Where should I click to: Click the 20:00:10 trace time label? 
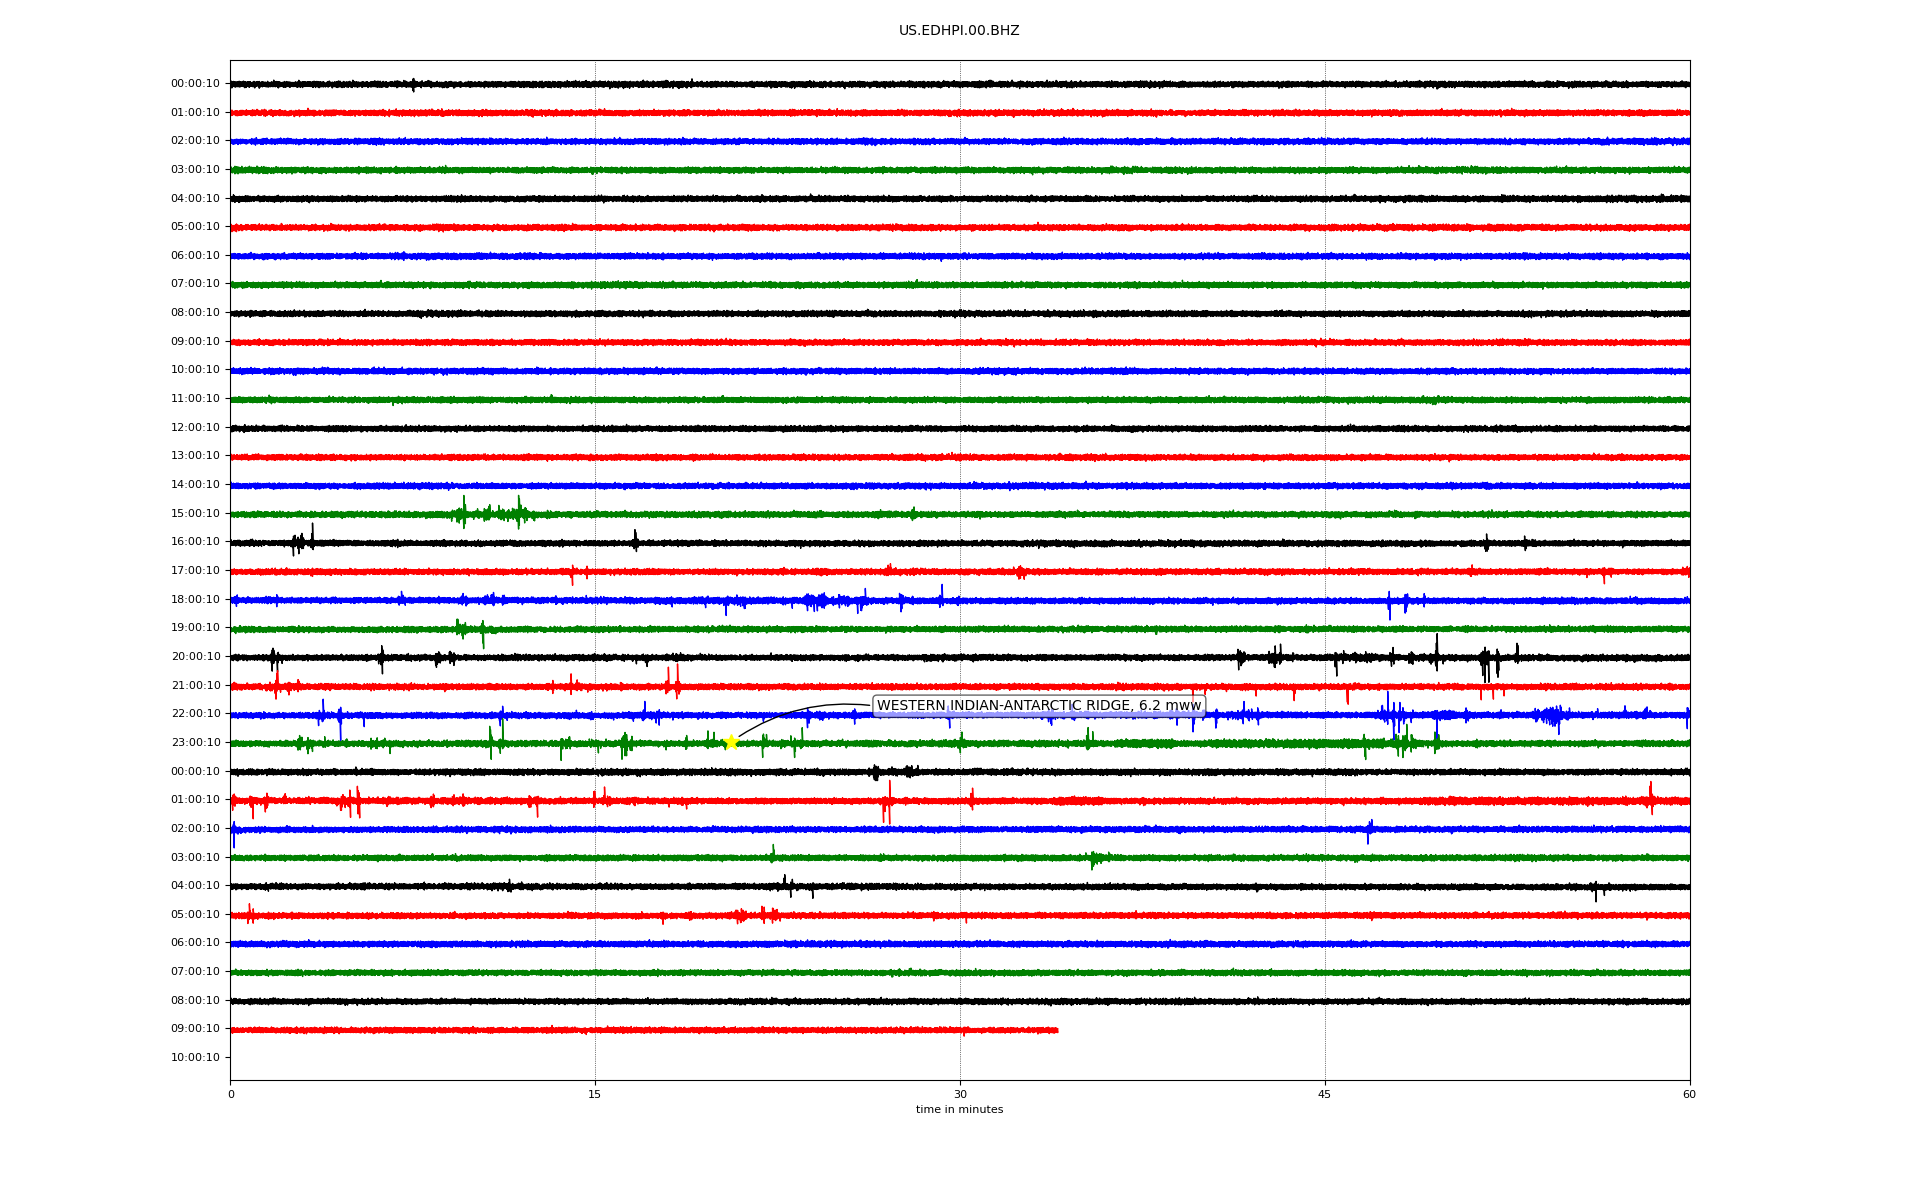195,657
